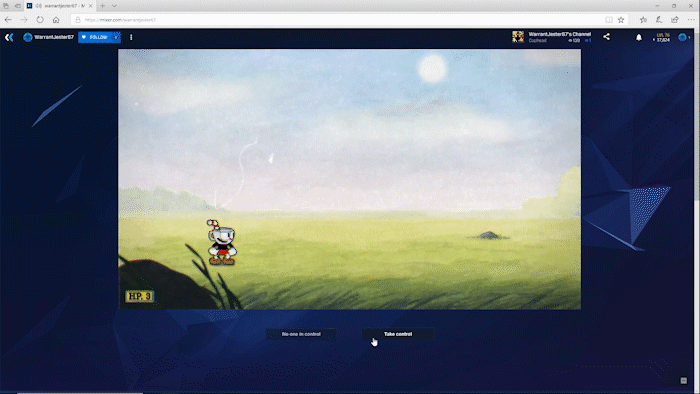Collapse sidebar with double chevron icon

9,37
